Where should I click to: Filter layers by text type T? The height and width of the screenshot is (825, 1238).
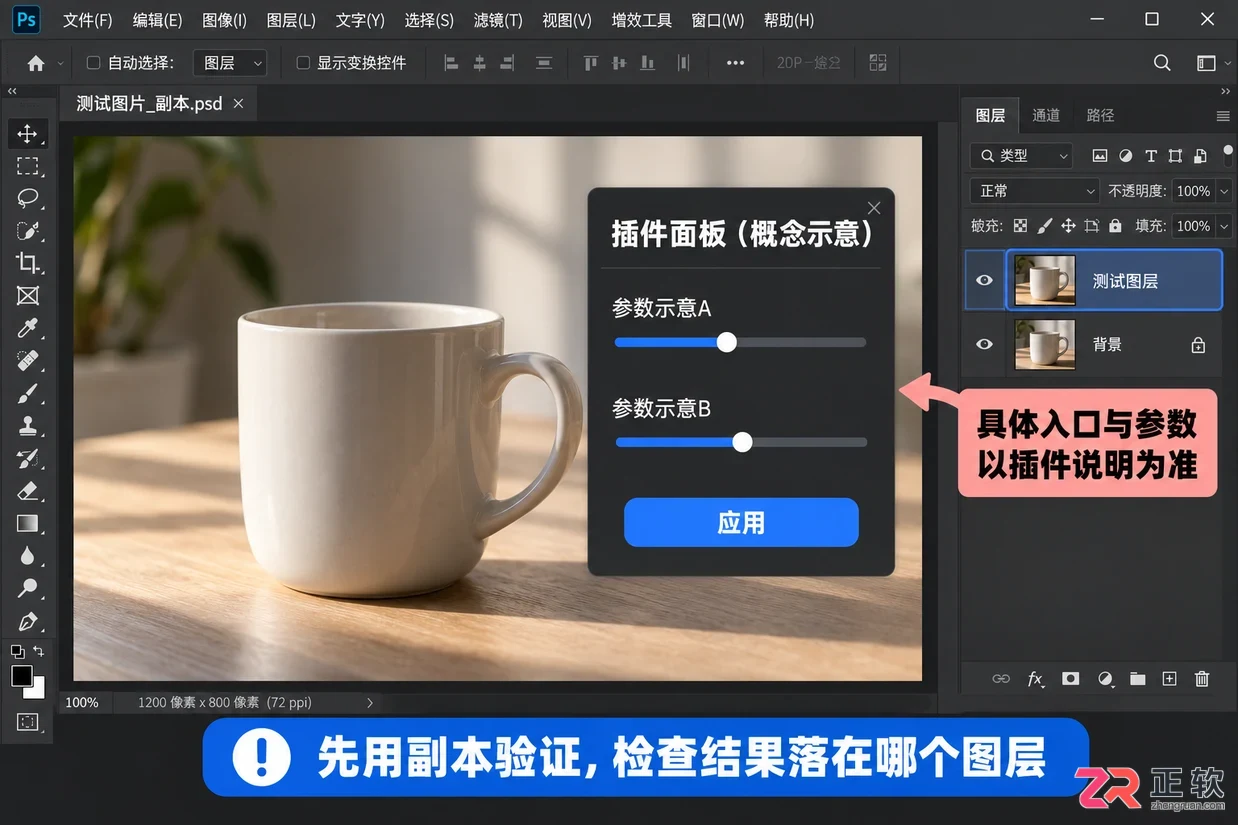click(1151, 156)
